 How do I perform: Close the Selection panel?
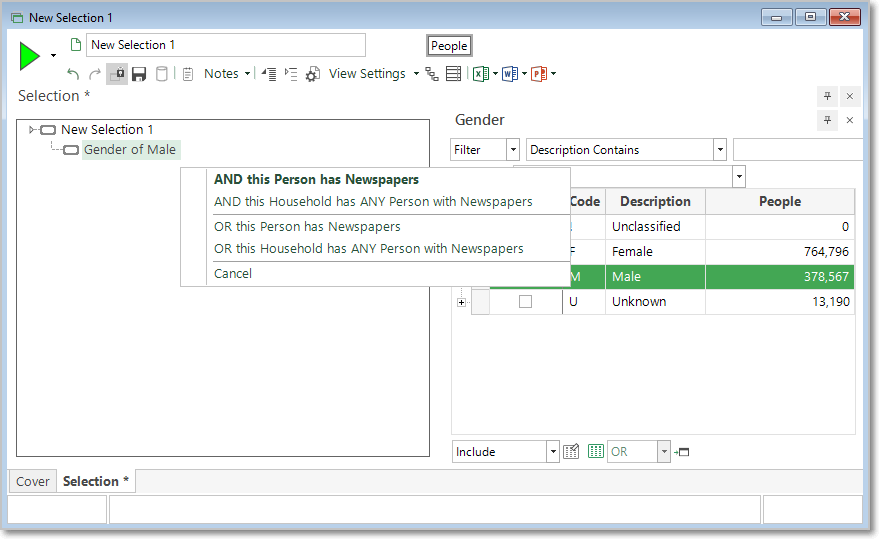pos(850,96)
